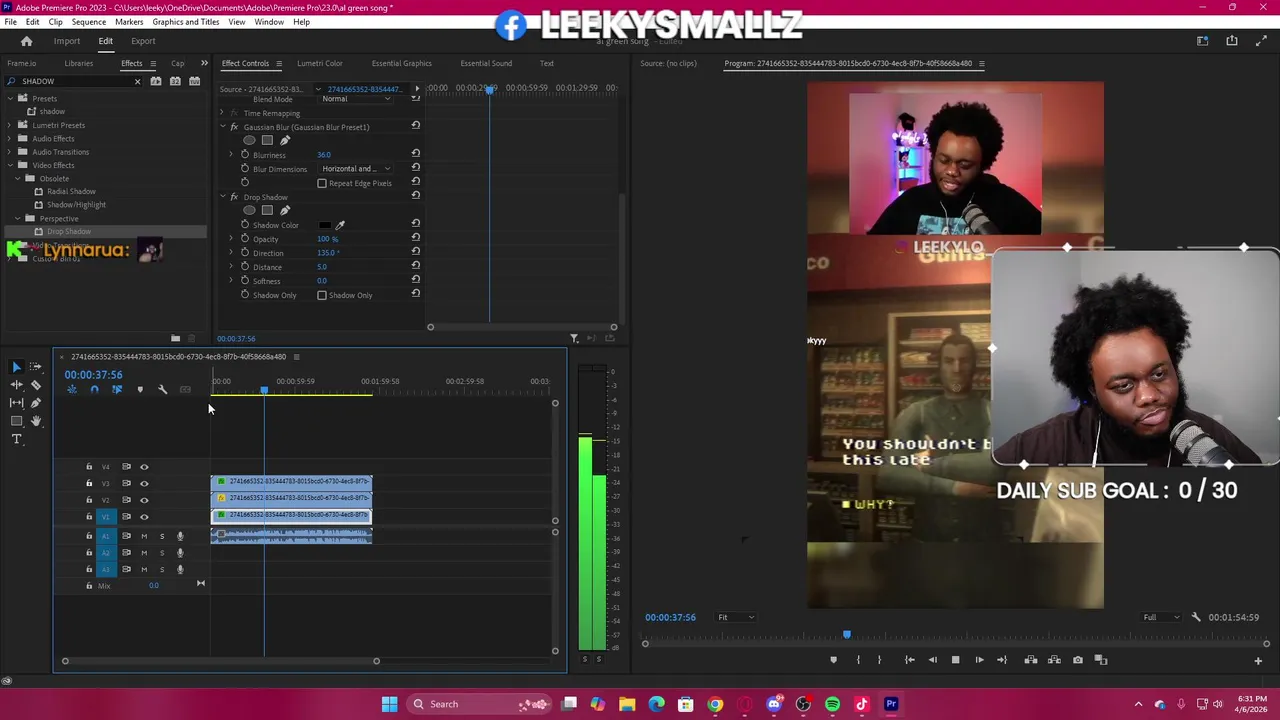Filter effects by Accelerated Effects icon
This screenshot has height=720, width=1280.
tap(156, 81)
